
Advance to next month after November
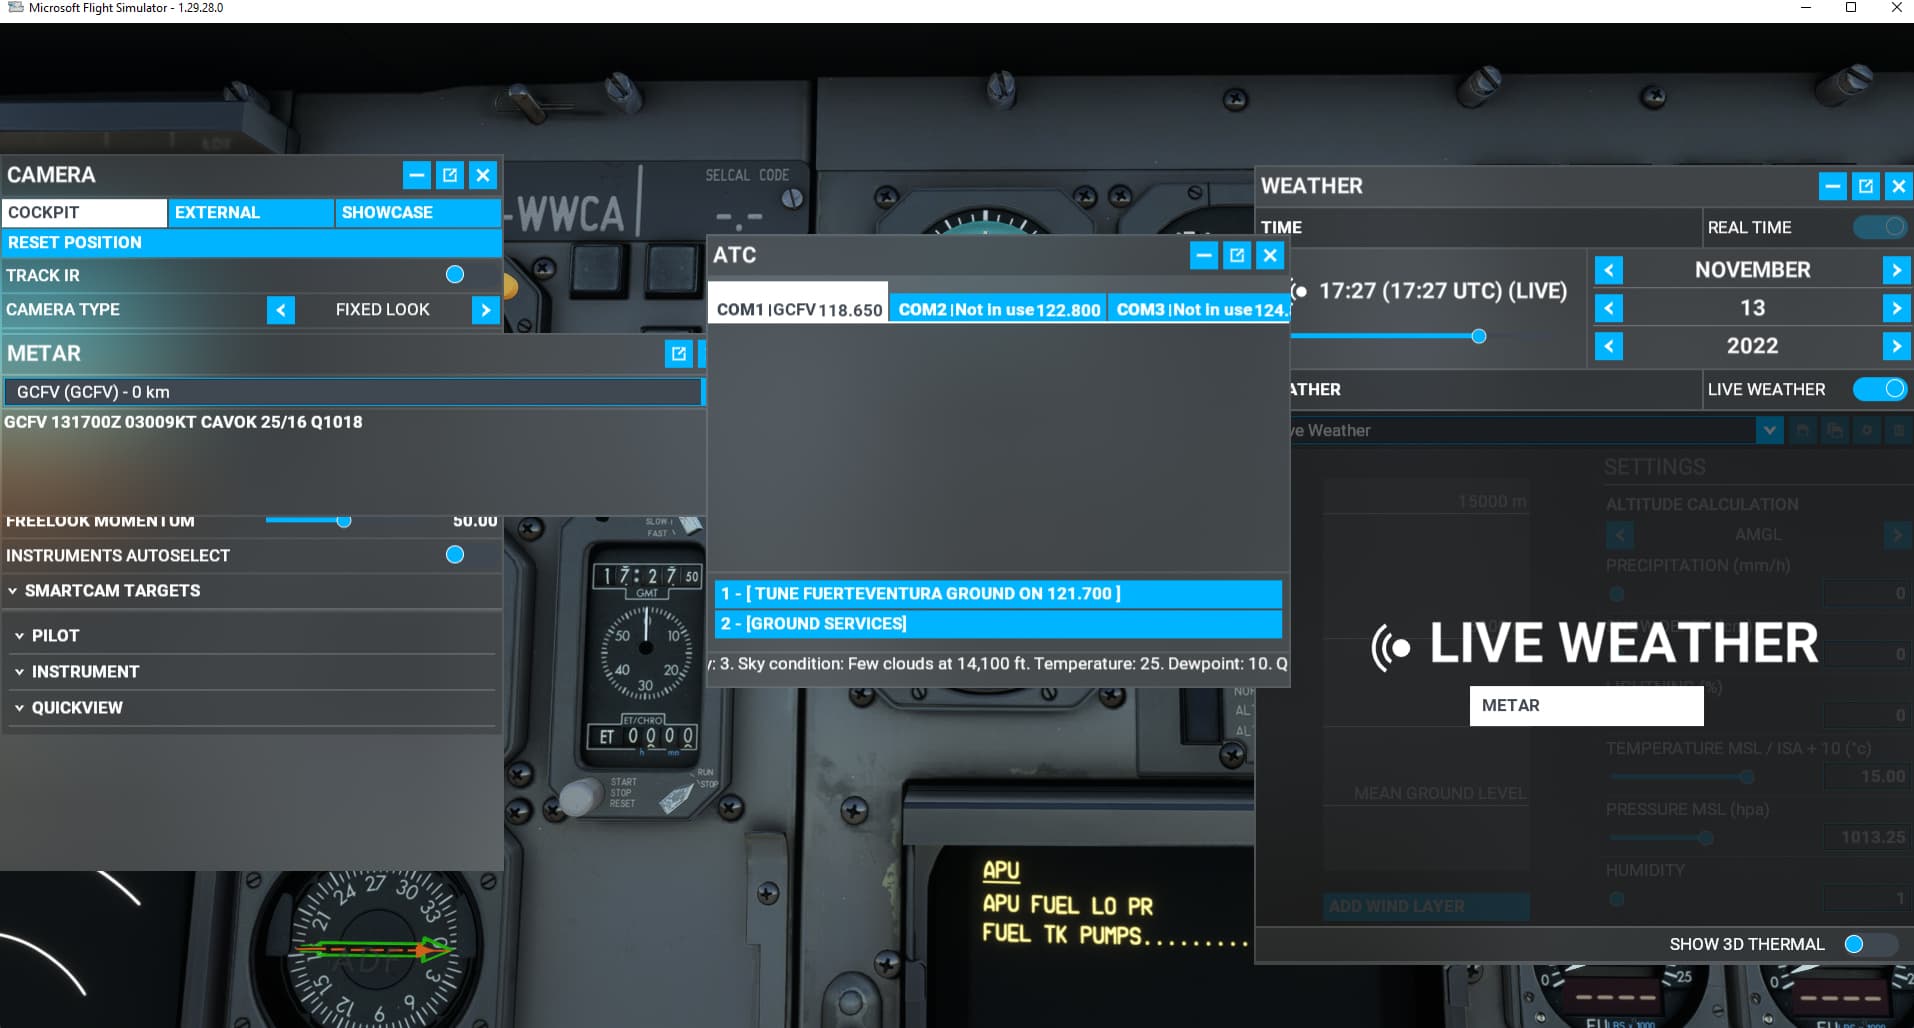(1896, 270)
